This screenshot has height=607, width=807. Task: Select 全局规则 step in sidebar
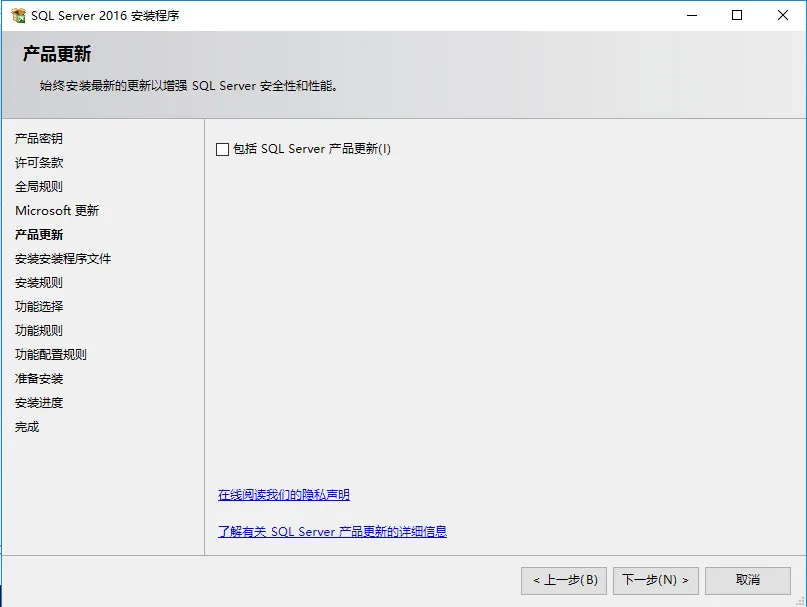tap(39, 186)
